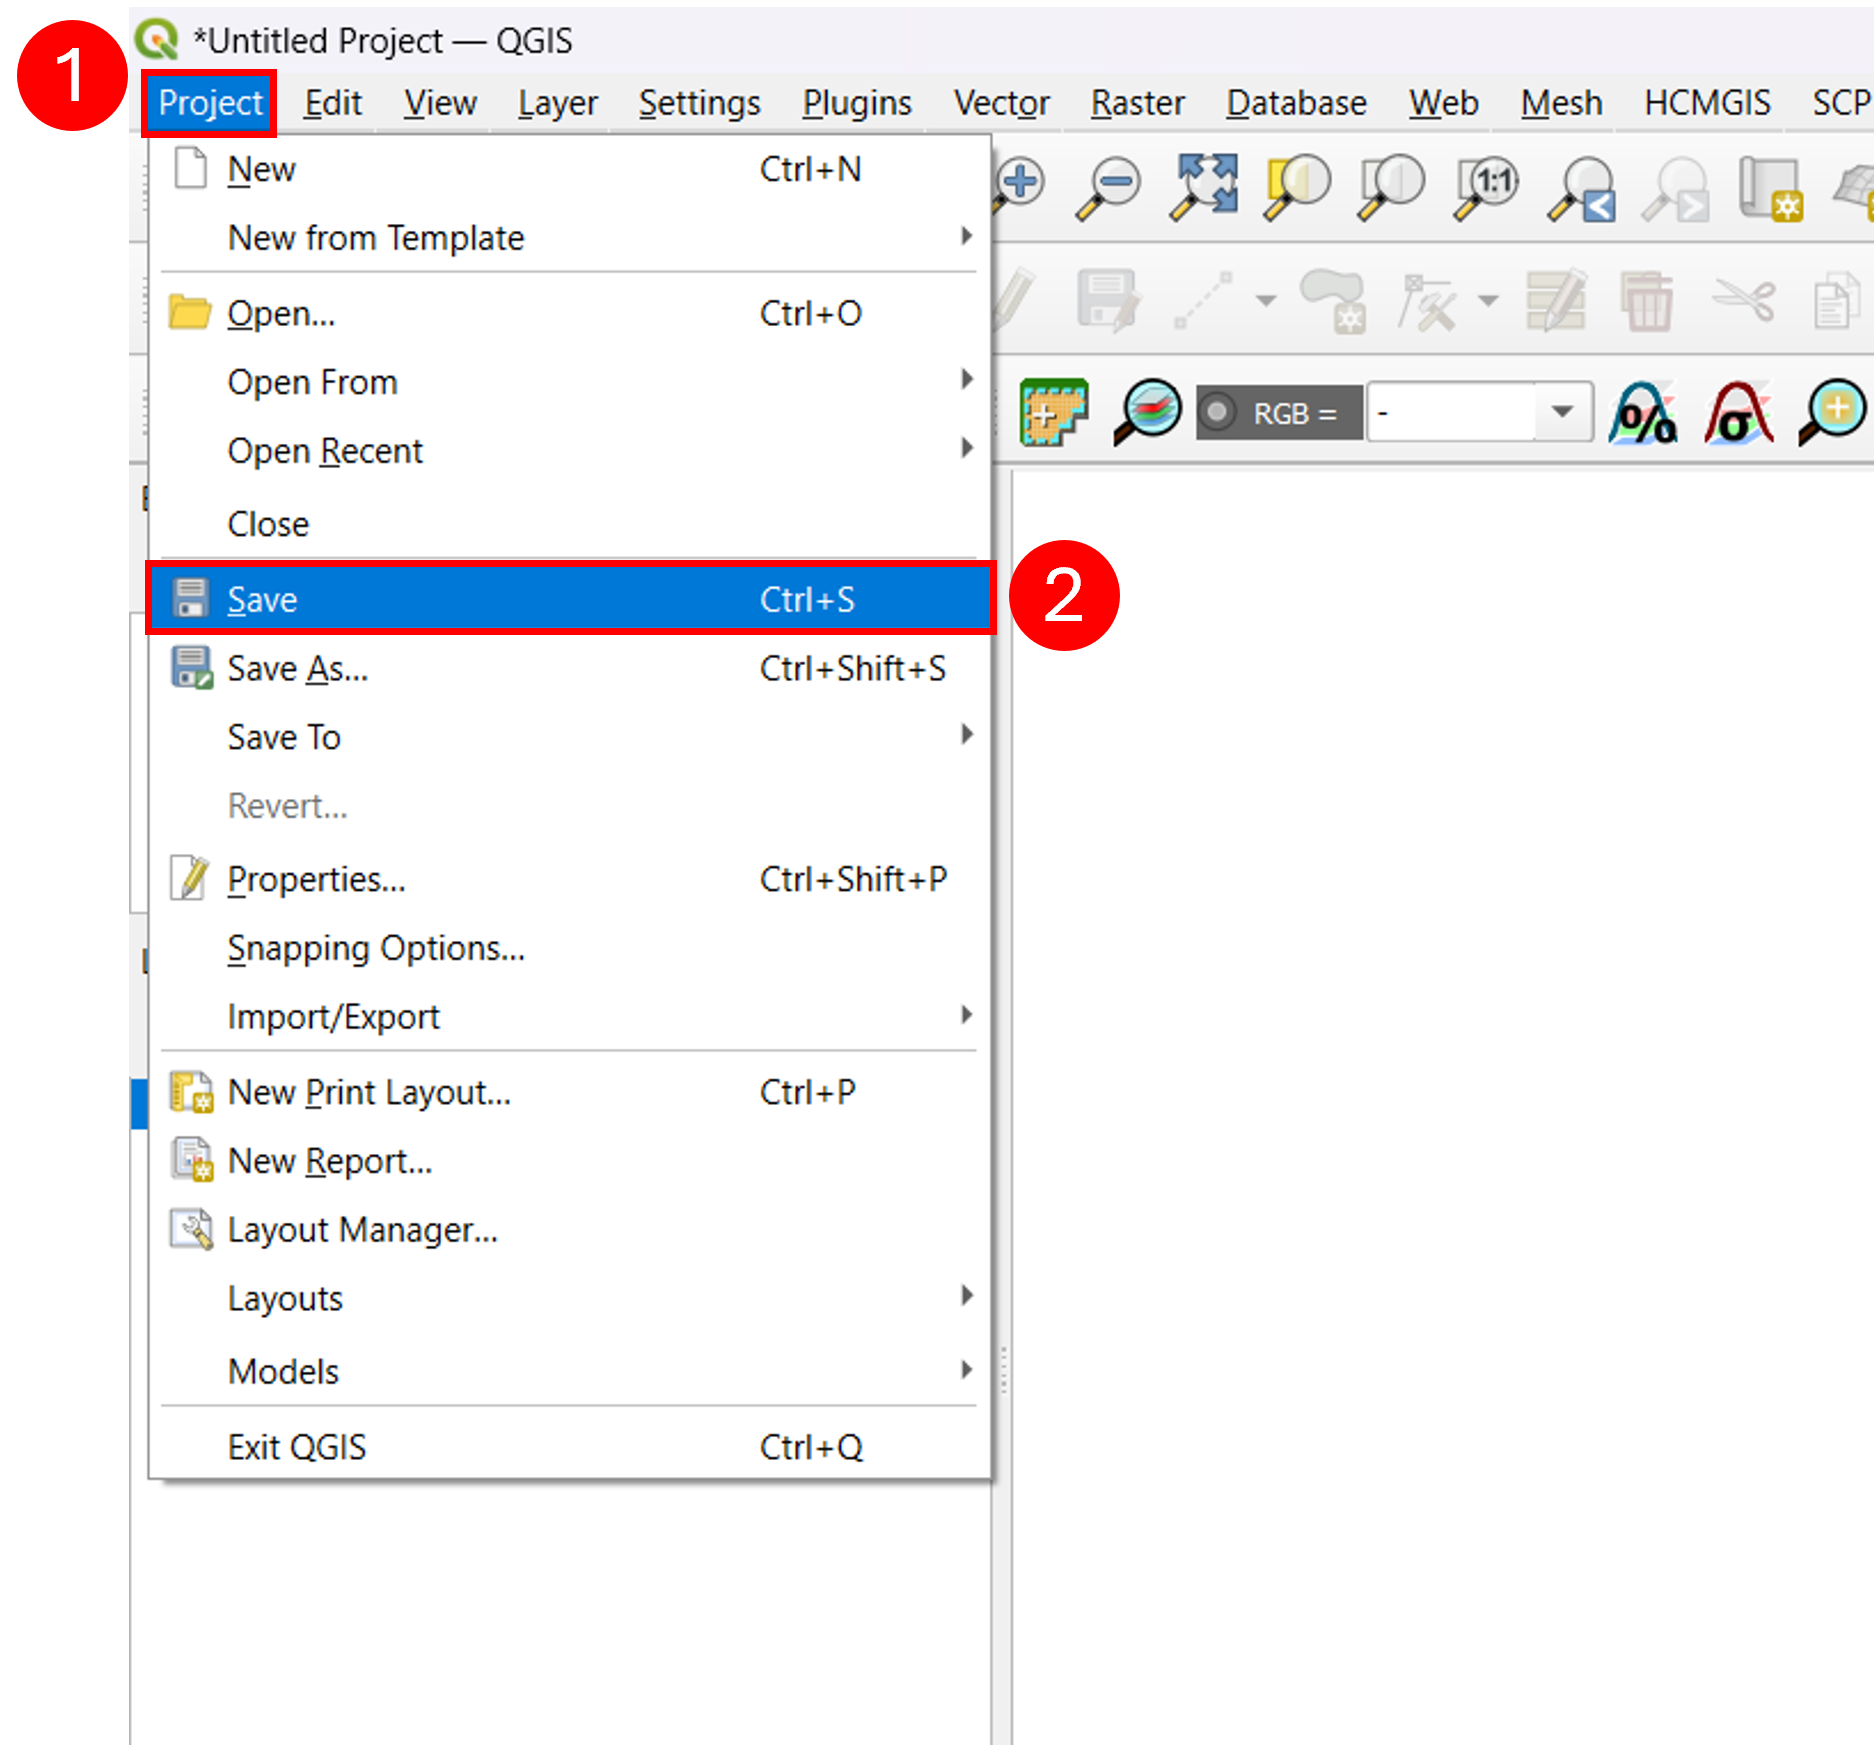Choose Exit QGIS

570,1447
